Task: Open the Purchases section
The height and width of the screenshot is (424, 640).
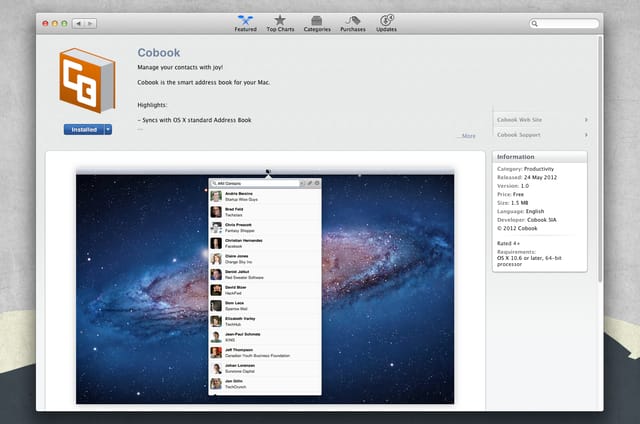Action: pos(353,23)
